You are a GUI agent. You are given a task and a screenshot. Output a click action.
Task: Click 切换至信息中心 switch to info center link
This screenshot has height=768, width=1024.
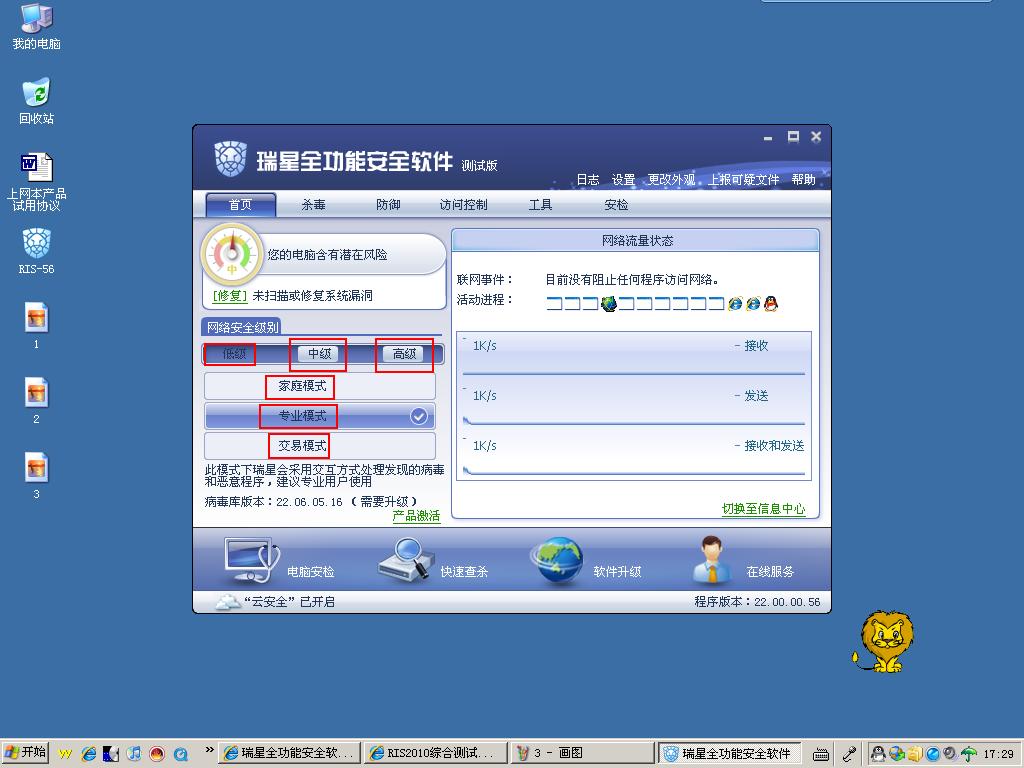pyautogui.click(x=763, y=509)
